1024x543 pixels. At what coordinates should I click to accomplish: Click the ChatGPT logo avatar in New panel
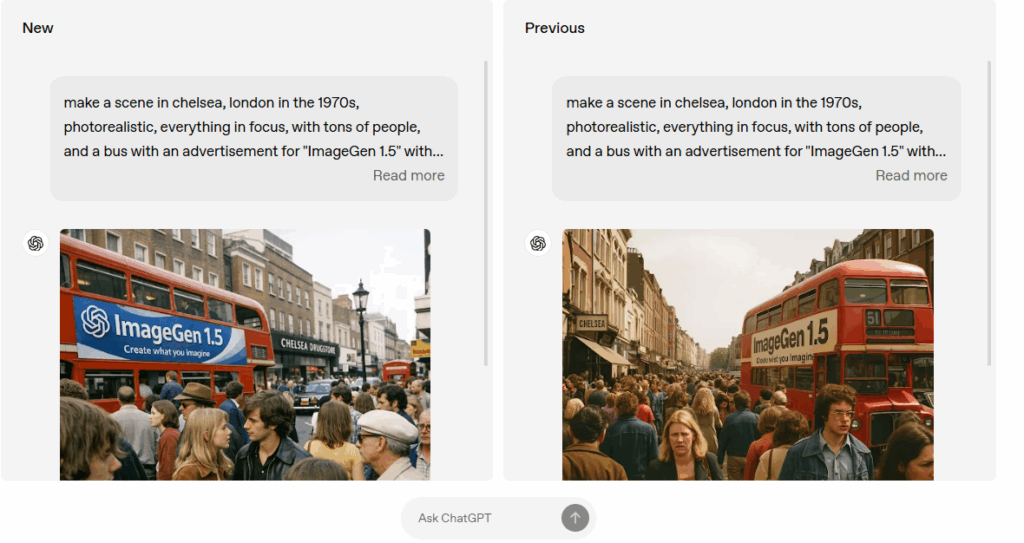(x=36, y=243)
